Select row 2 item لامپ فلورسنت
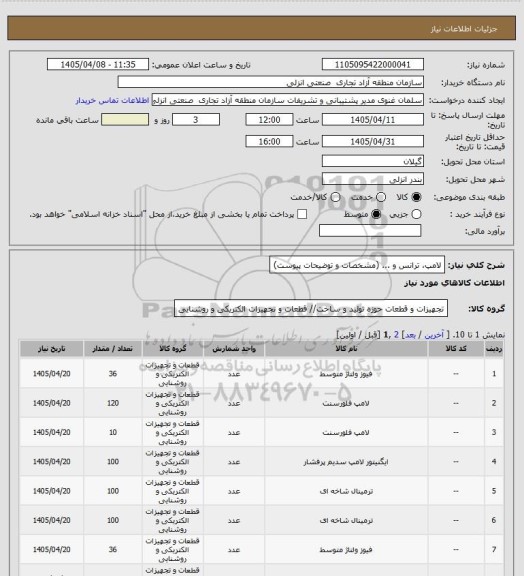Screen dimensions: 524x576 346,403
